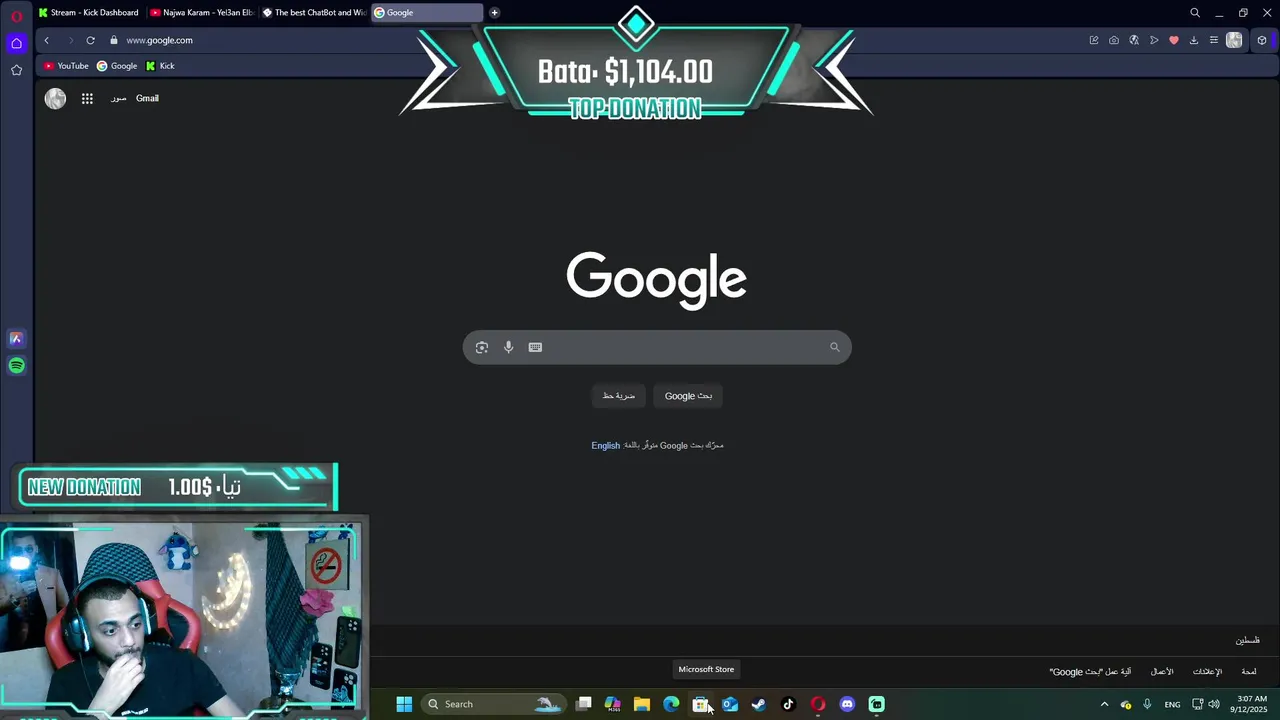Open Discord from the taskbar
The image size is (1280, 720).
[847, 704]
